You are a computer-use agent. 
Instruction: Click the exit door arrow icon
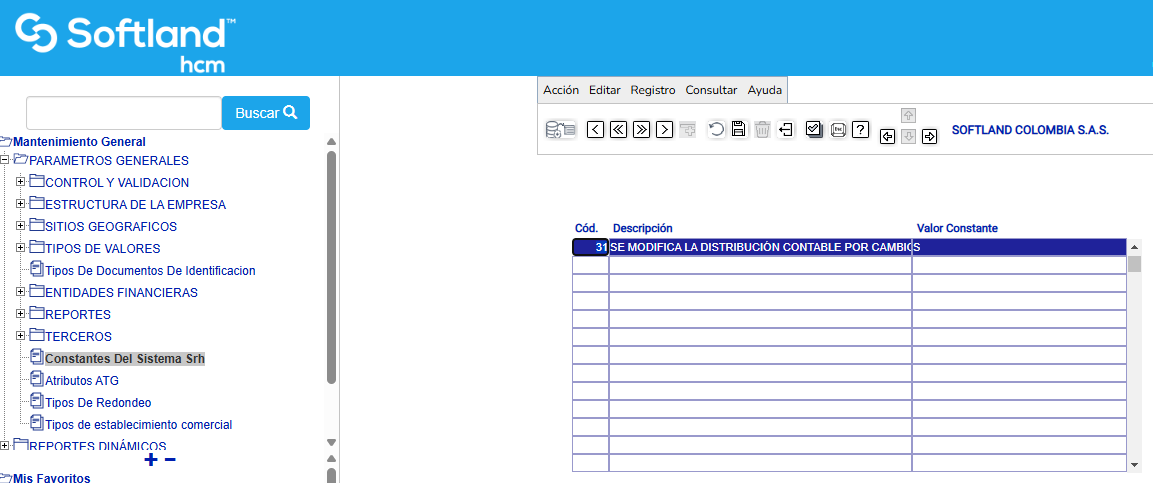(786, 129)
